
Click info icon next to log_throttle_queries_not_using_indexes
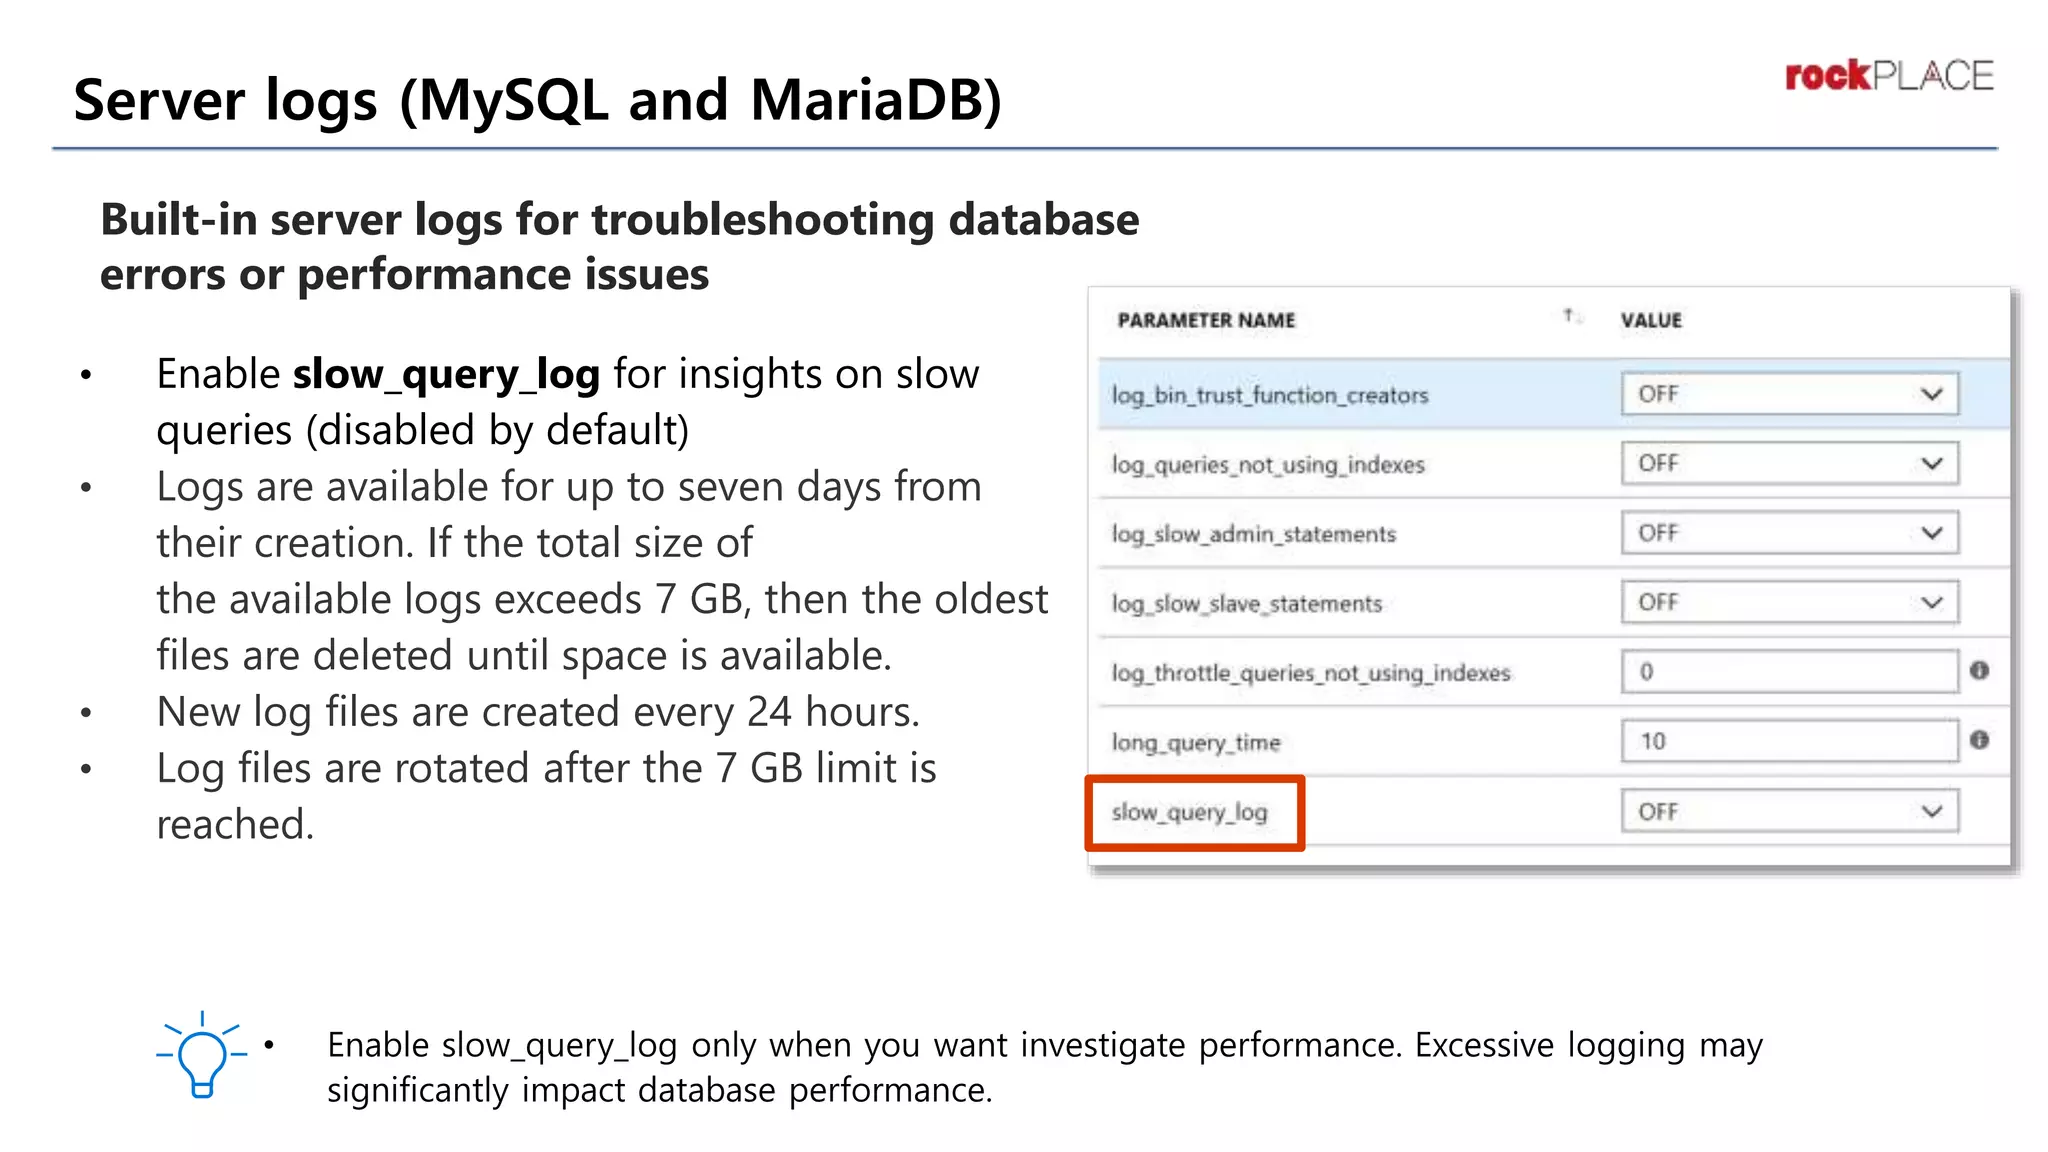click(x=1979, y=671)
